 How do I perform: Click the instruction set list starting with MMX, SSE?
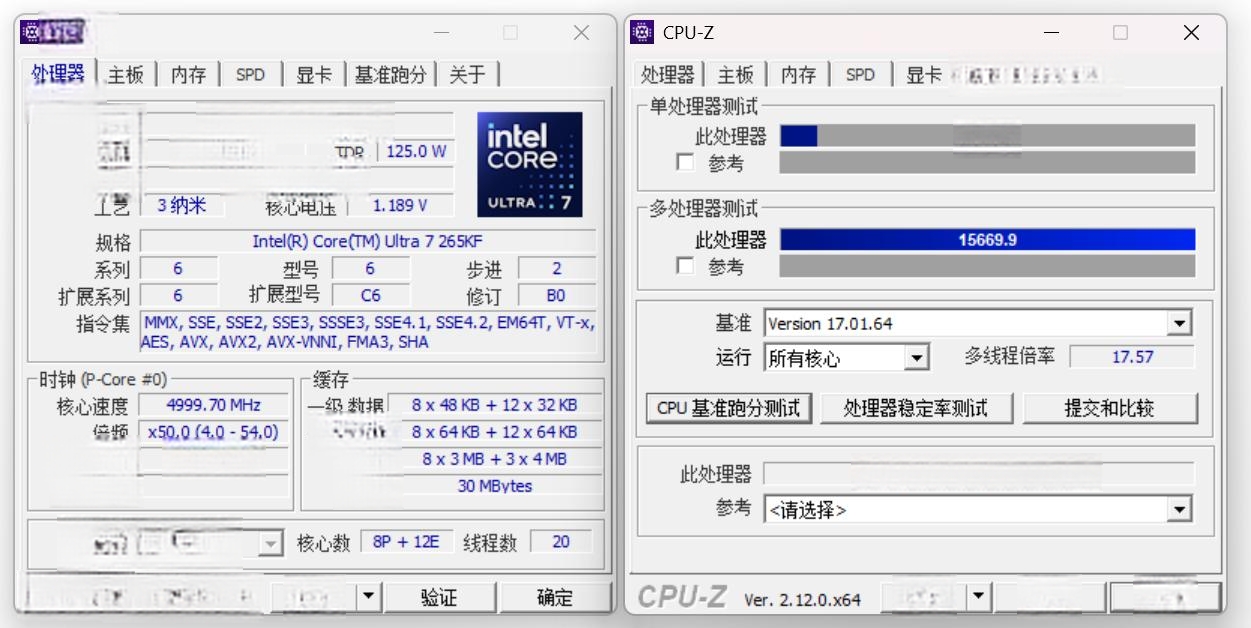point(368,333)
